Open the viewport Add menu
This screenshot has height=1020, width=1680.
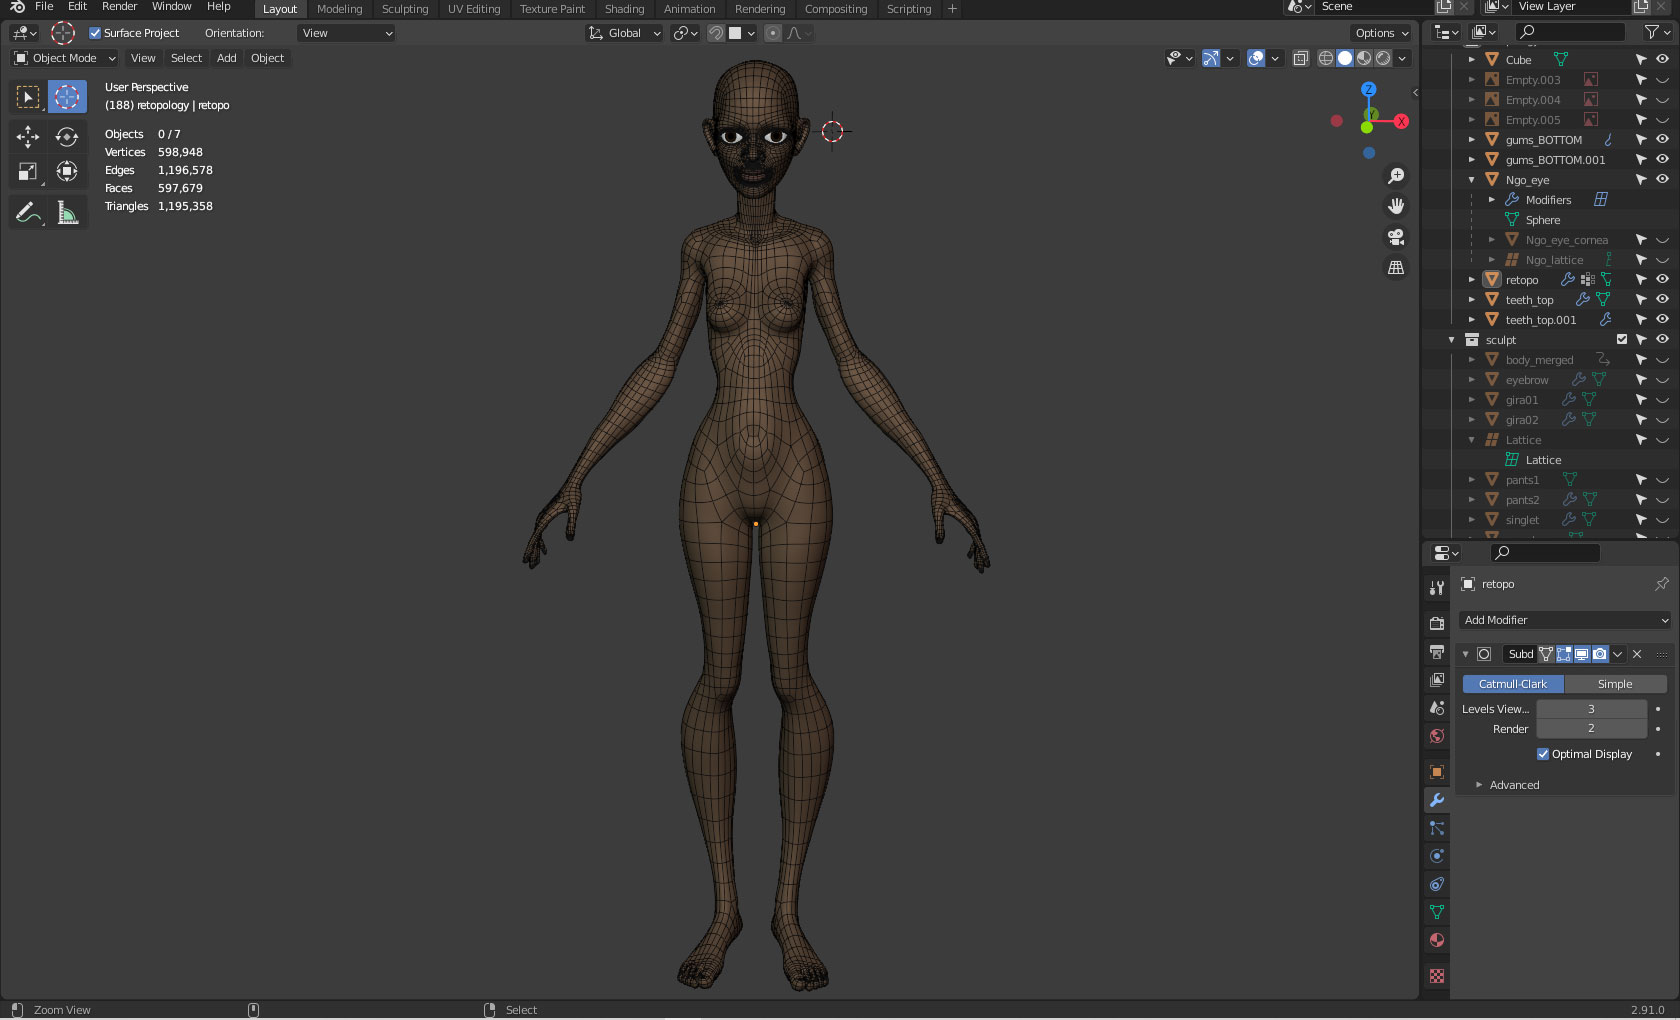227,58
